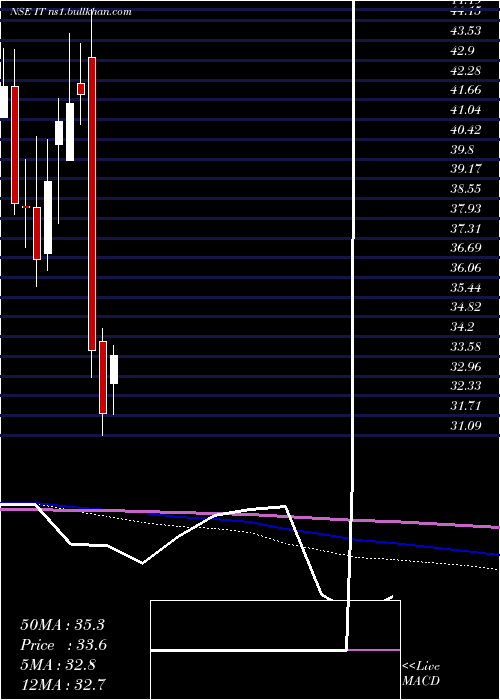This screenshot has width=500, height=700.
Task: Click the 35.44 price axis label
Action: click(x=466, y=287)
